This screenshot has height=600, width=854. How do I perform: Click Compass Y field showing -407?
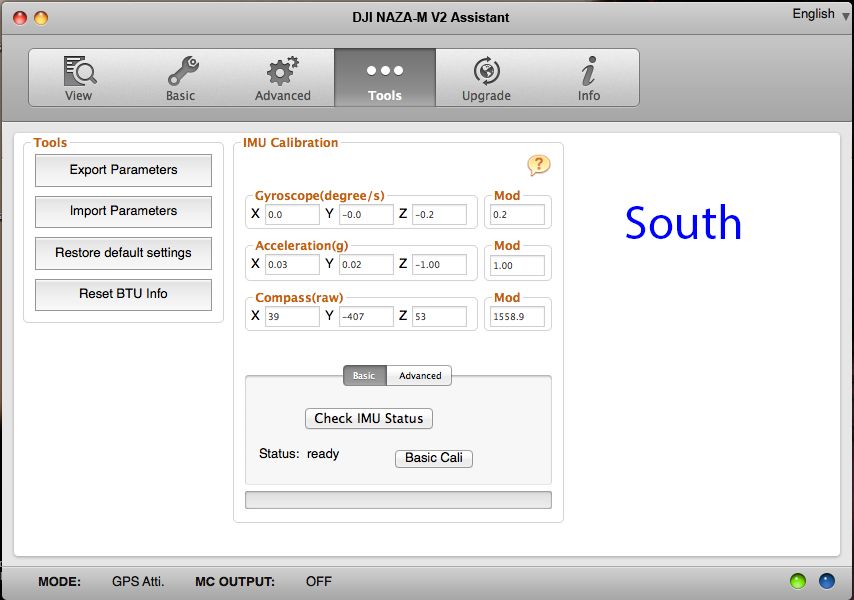coord(366,316)
